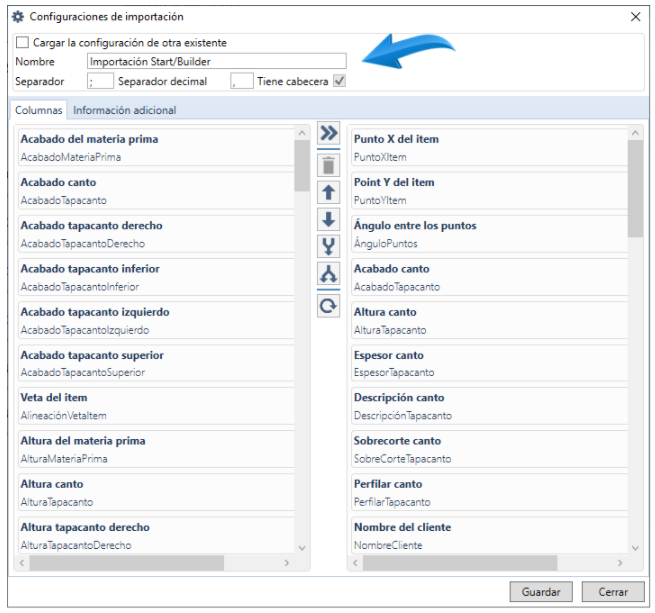Click the Guardar button
Screen dimensions: 655x613
click(541, 592)
